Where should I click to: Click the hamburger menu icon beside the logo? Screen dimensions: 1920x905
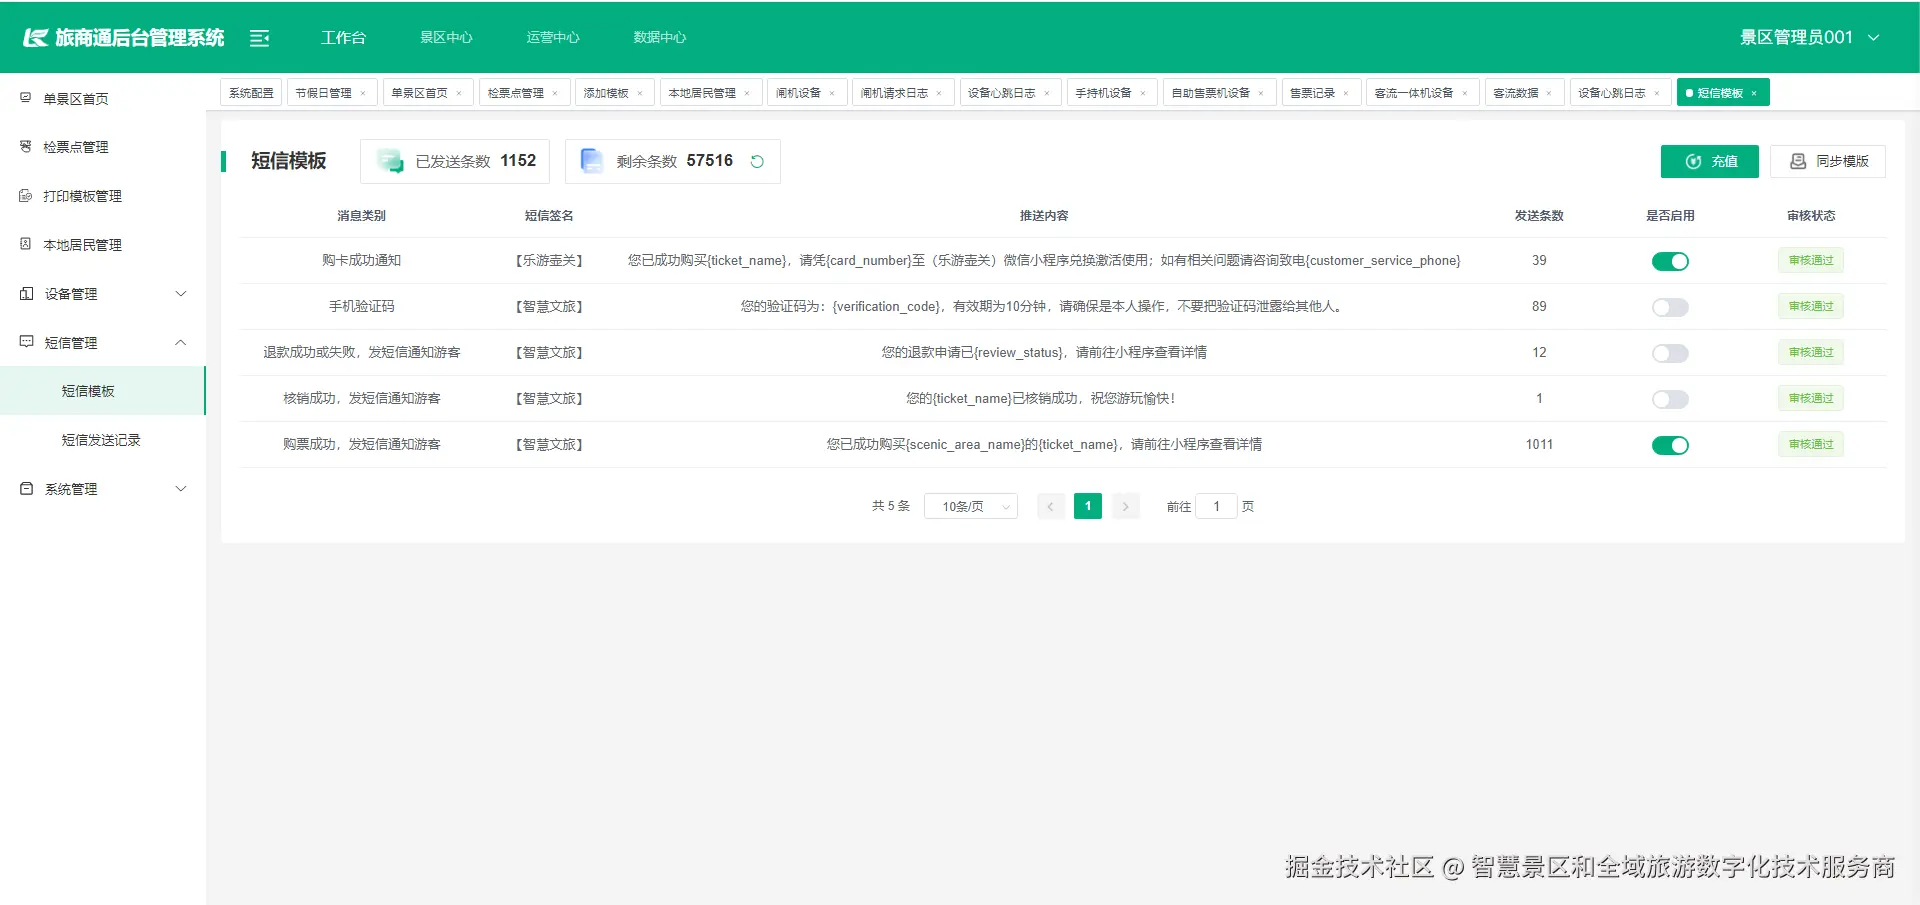(260, 37)
